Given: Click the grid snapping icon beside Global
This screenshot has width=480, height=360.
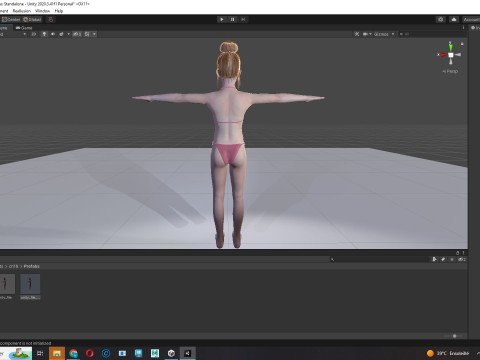Looking at the screenshot, I should [51, 19].
